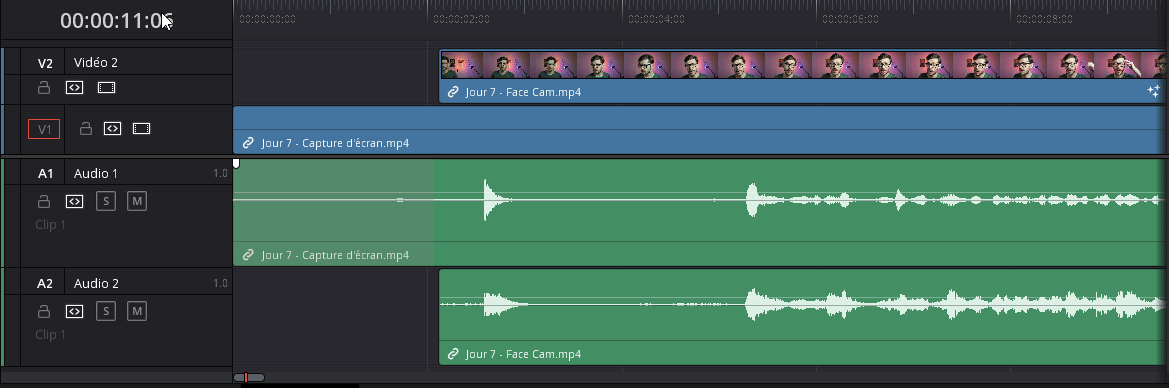Solo the Audio 1 track

coord(106,201)
